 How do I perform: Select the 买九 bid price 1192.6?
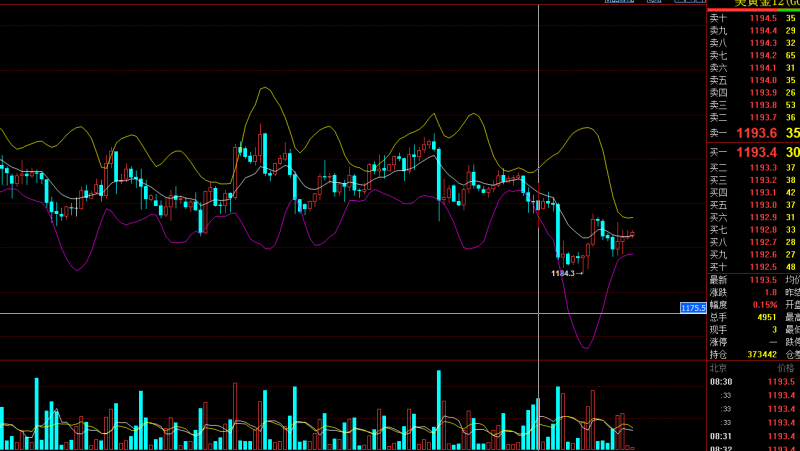click(763, 255)
